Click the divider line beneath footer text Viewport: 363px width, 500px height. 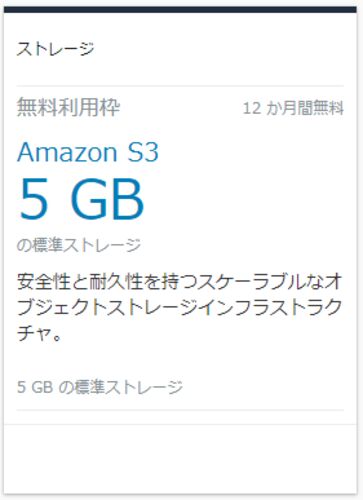[x=180, y=410]
